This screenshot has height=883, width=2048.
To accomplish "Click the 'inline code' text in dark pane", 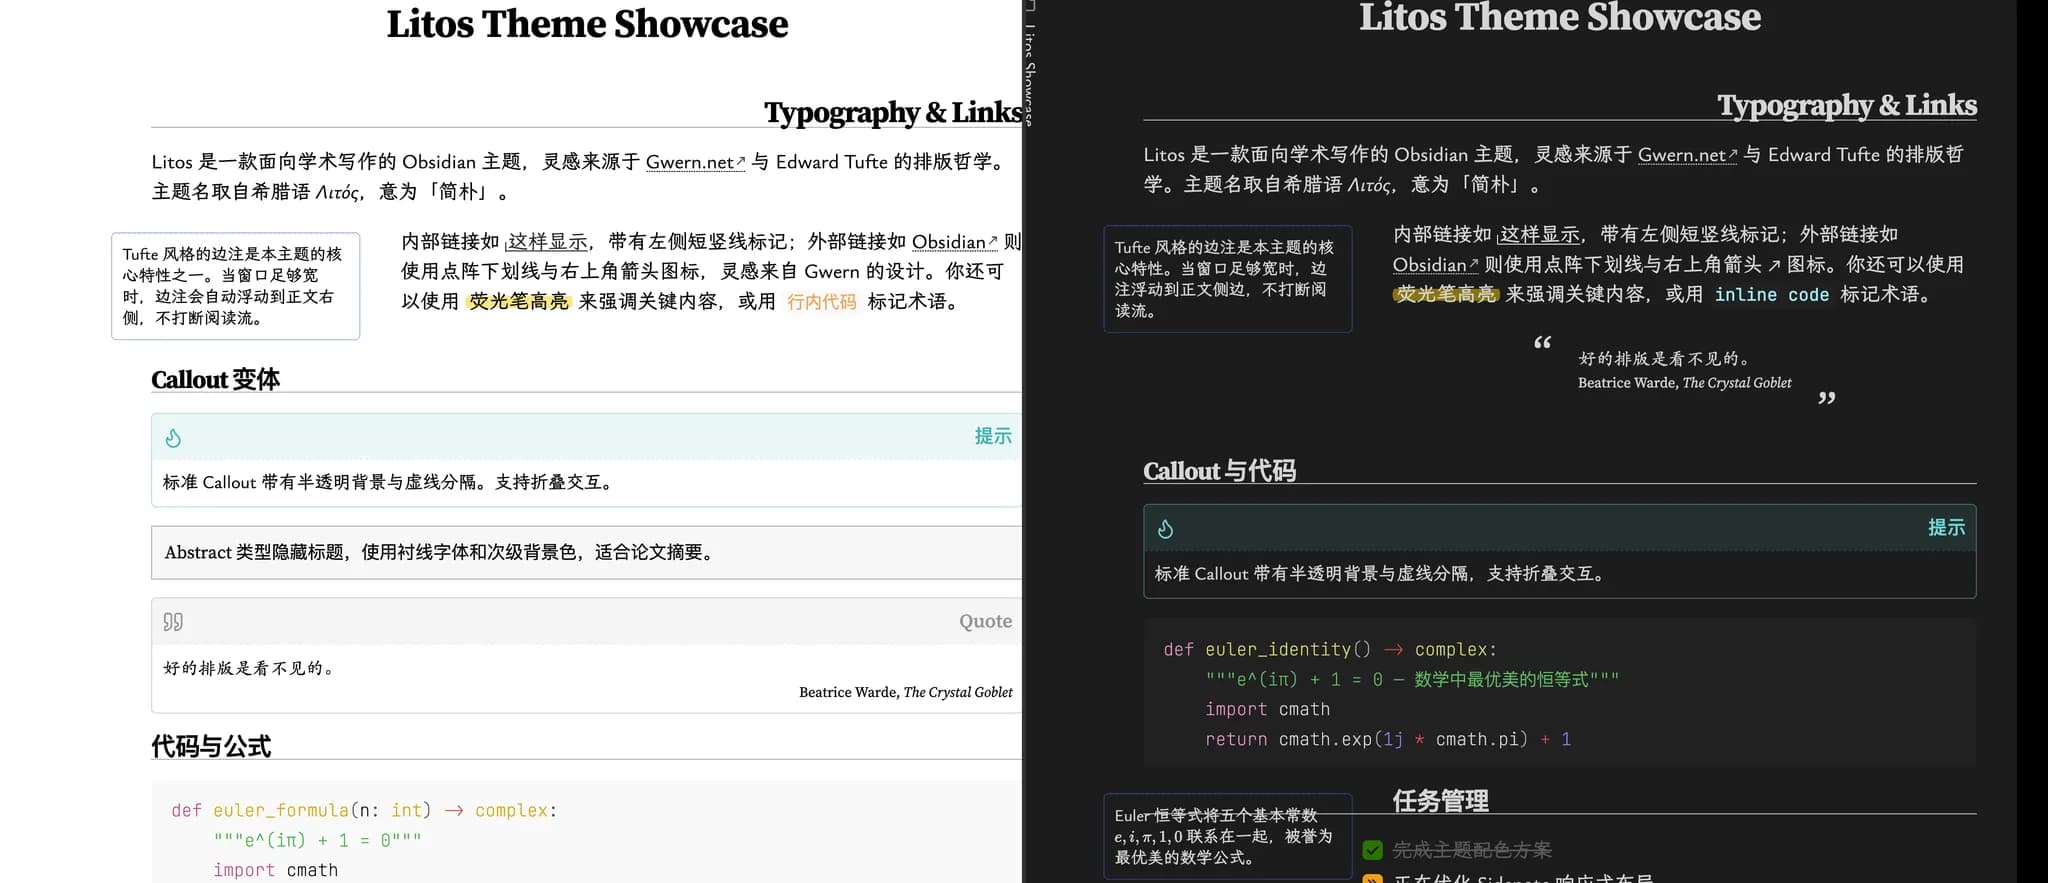I will (1771, 295).
